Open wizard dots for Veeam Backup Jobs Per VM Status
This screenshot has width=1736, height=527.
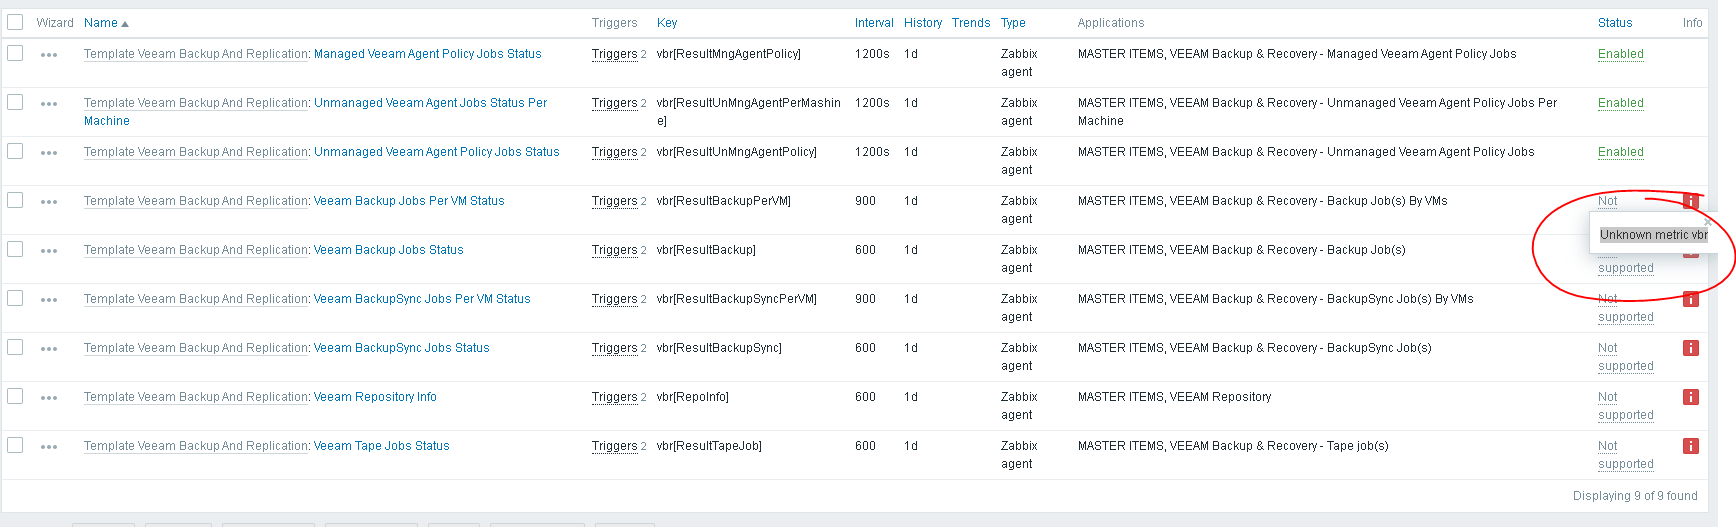click(x=49, y=202)
